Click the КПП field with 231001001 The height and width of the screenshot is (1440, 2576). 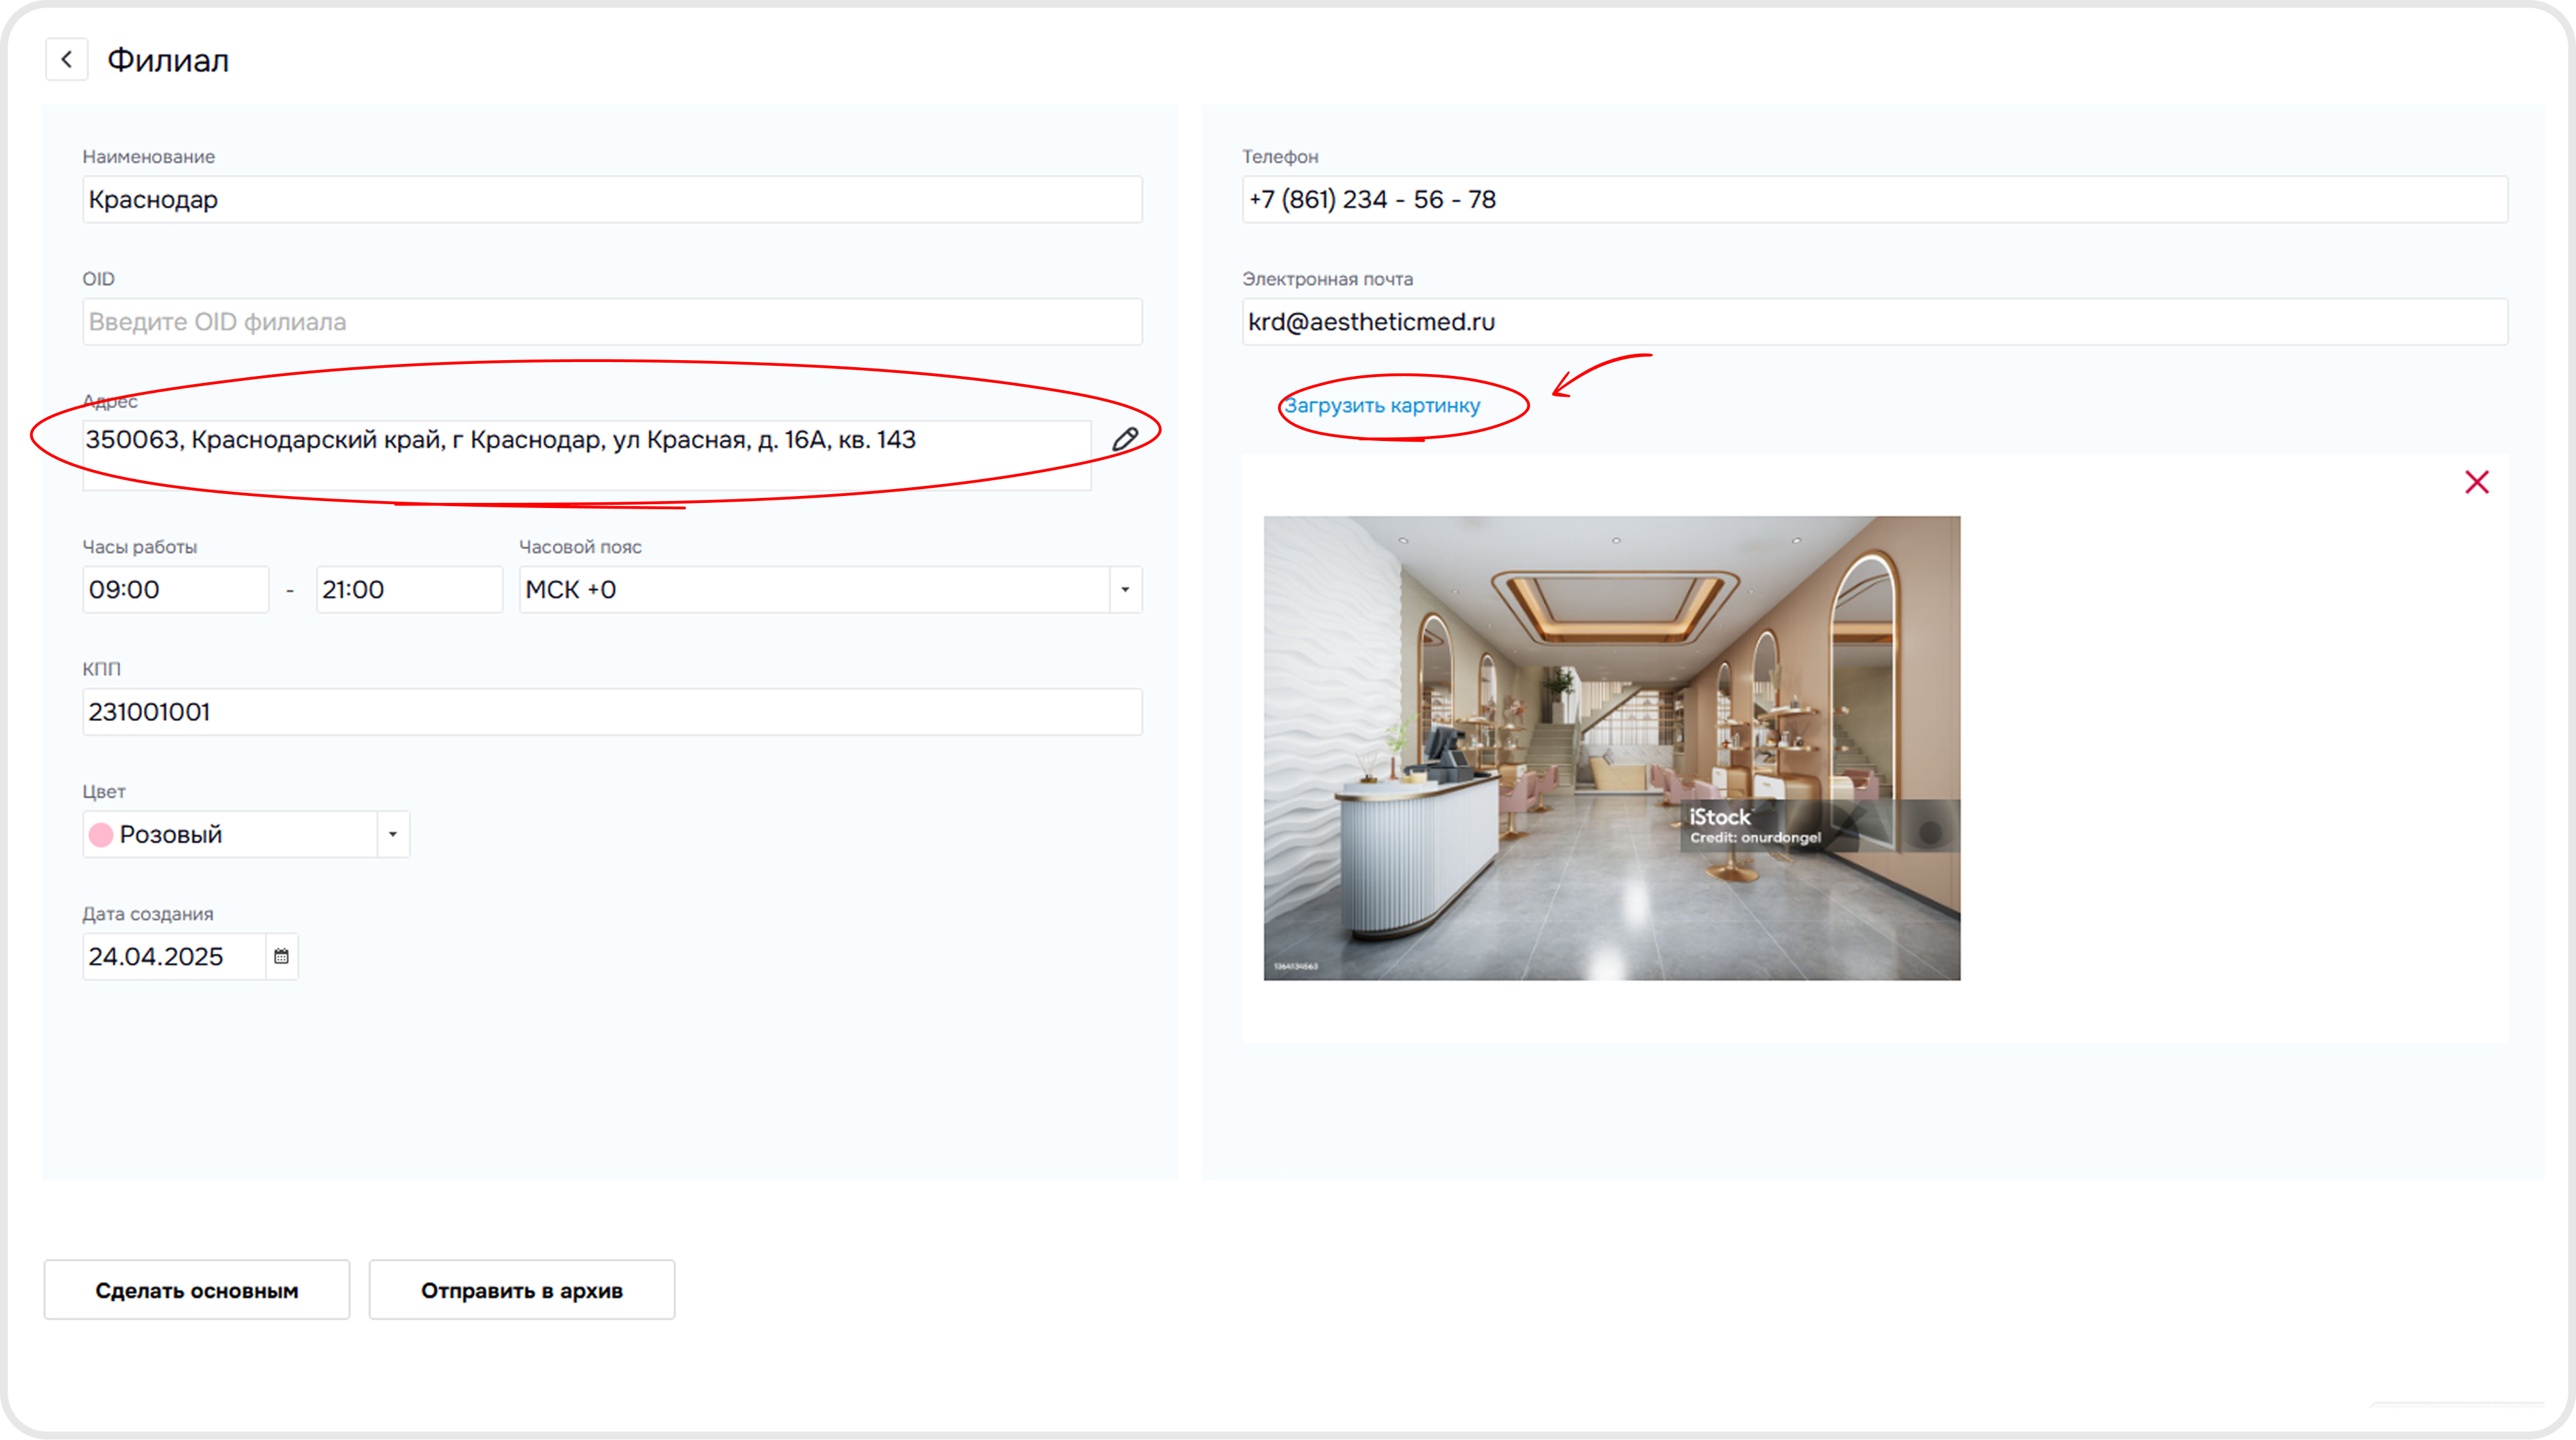pyautogui.click(x=612, y=711)
